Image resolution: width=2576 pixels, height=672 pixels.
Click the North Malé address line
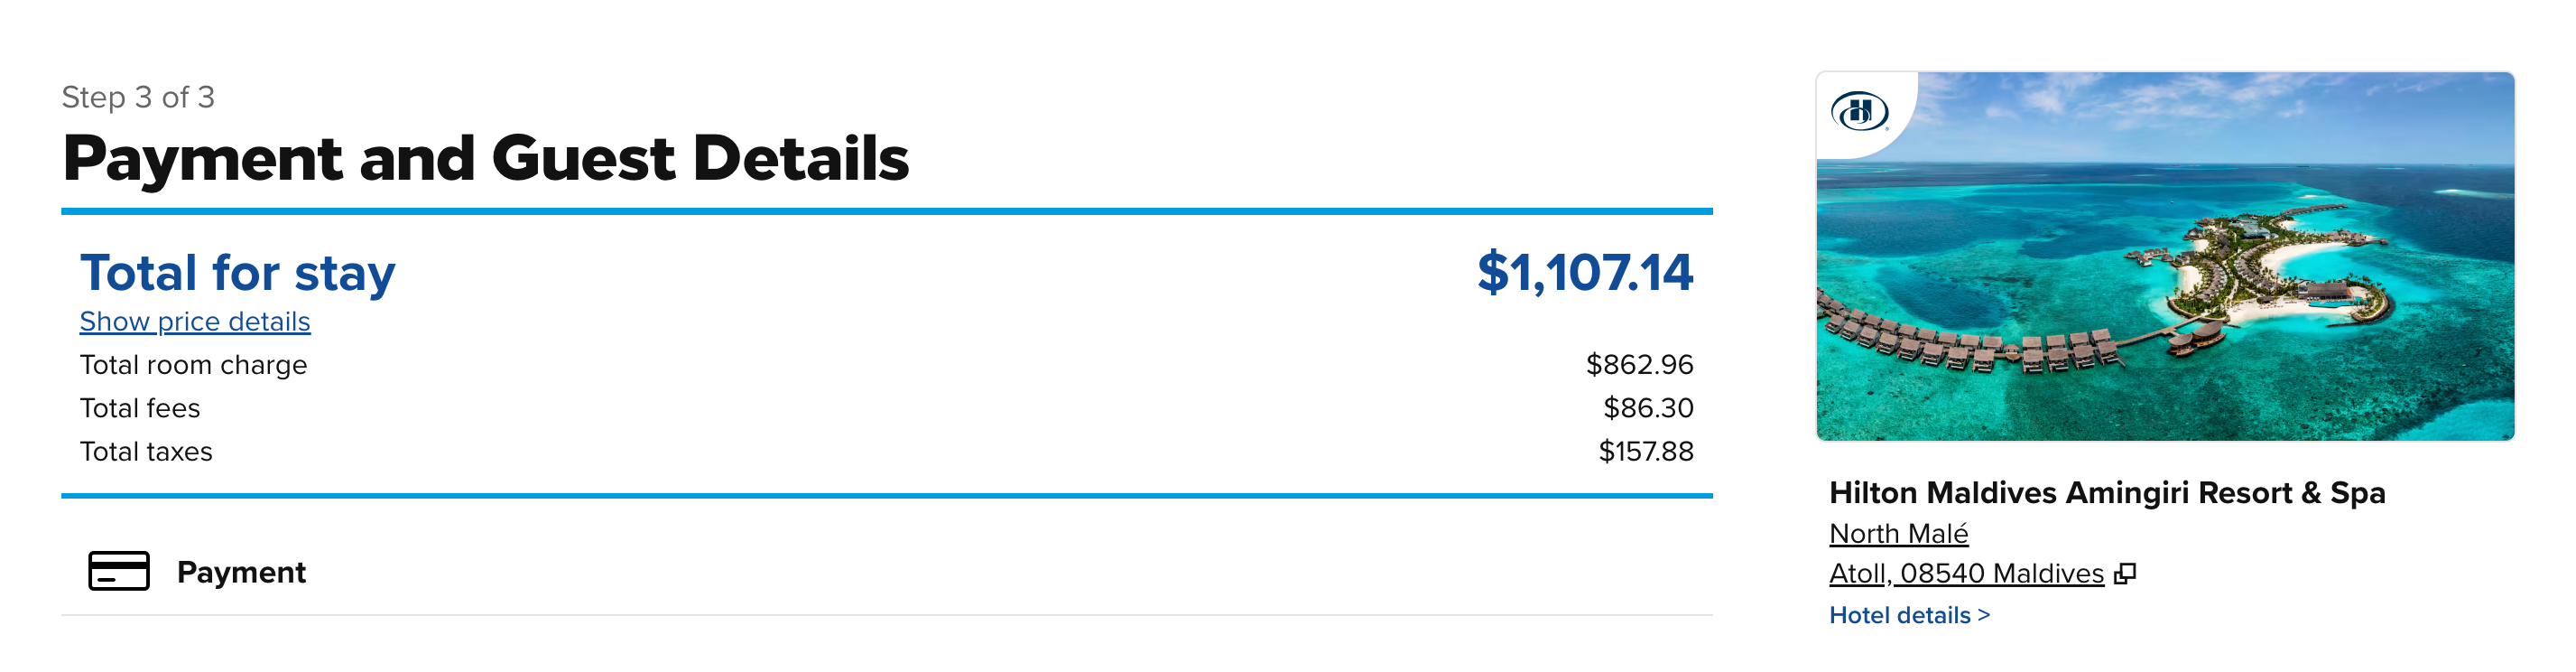(1898, 533)
